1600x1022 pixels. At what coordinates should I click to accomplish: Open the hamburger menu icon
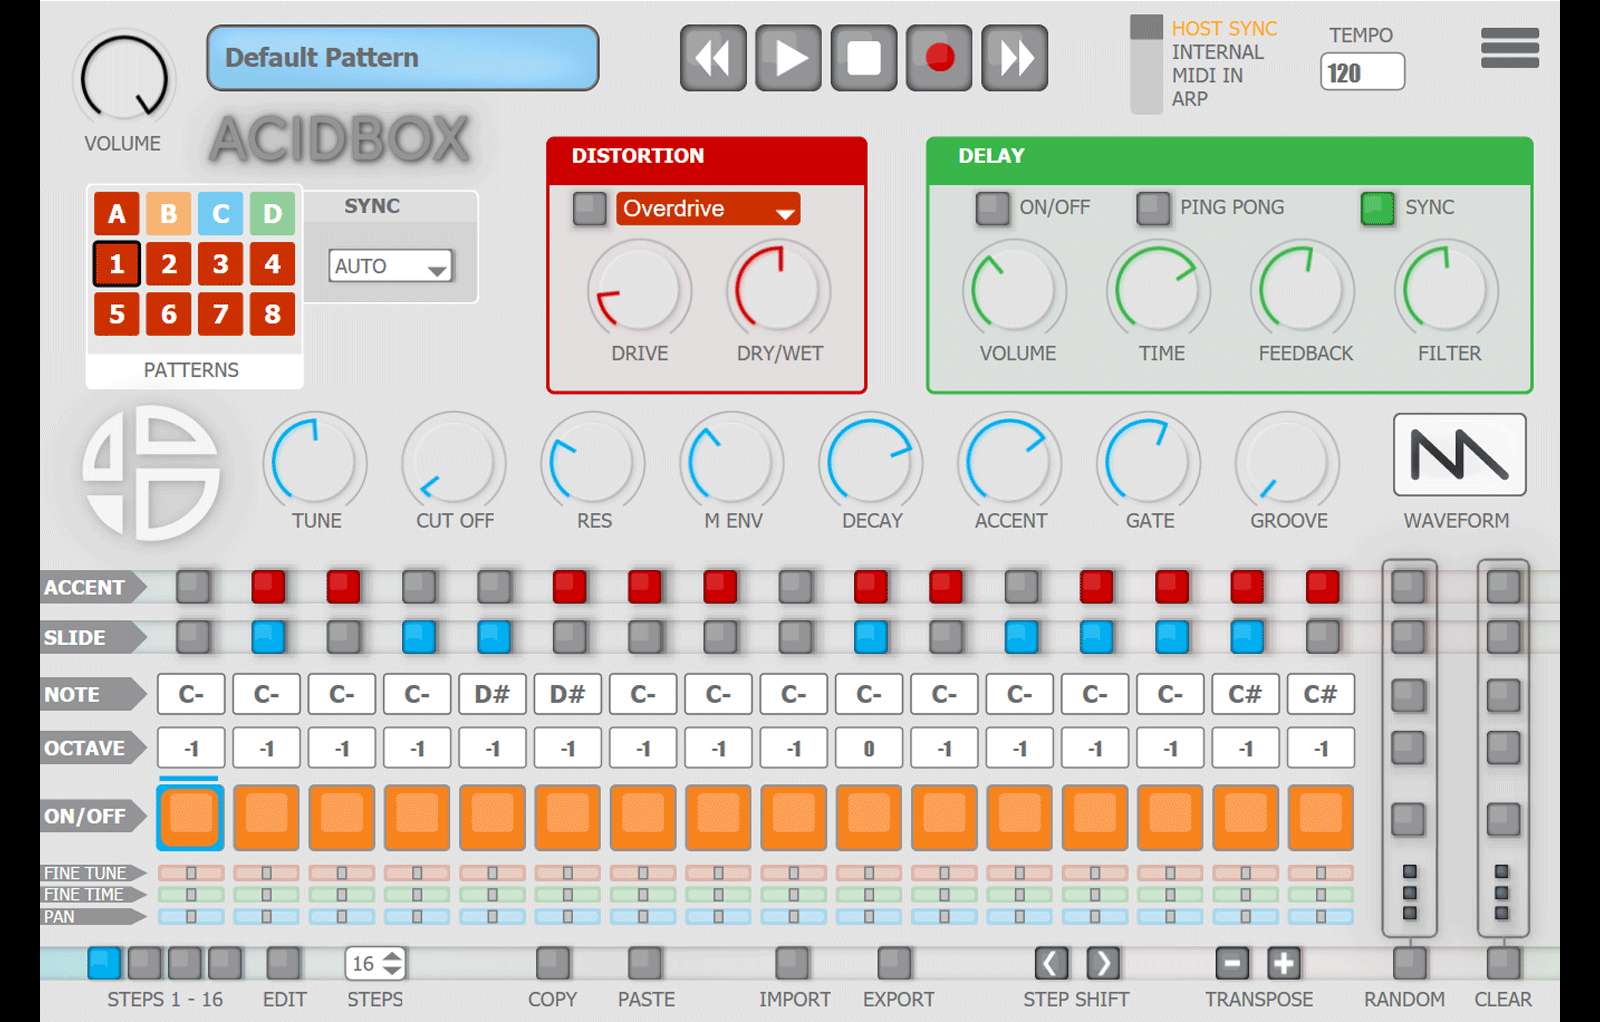click(x=1509, y=48)
